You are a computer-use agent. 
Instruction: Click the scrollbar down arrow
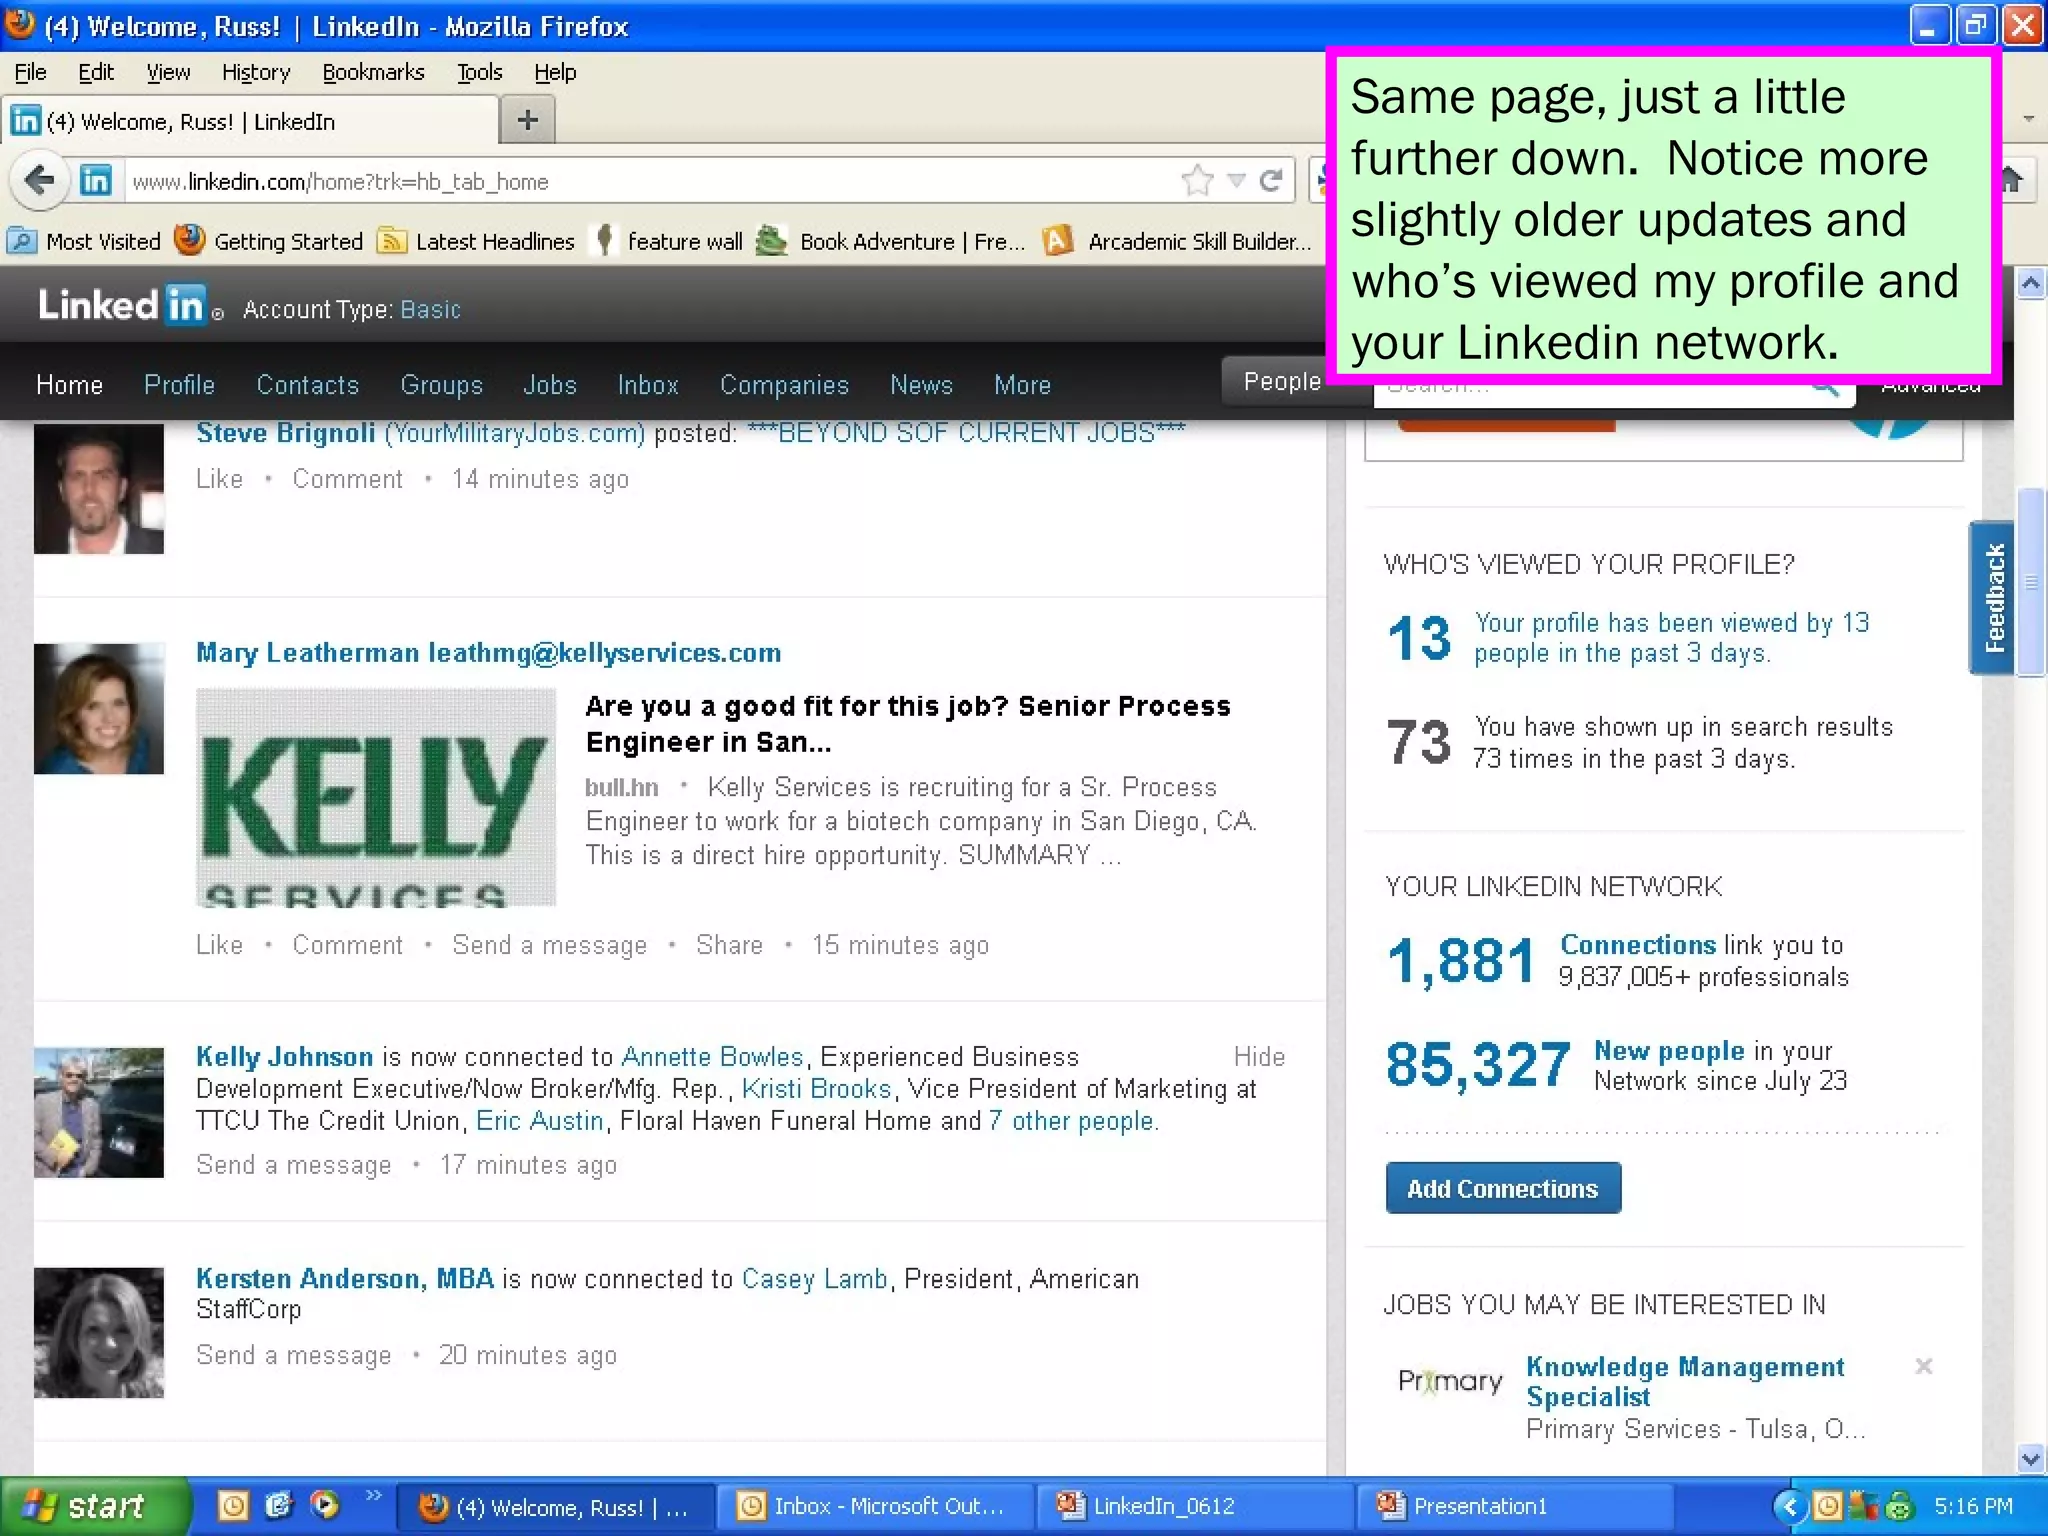tap(2030, 1459)
